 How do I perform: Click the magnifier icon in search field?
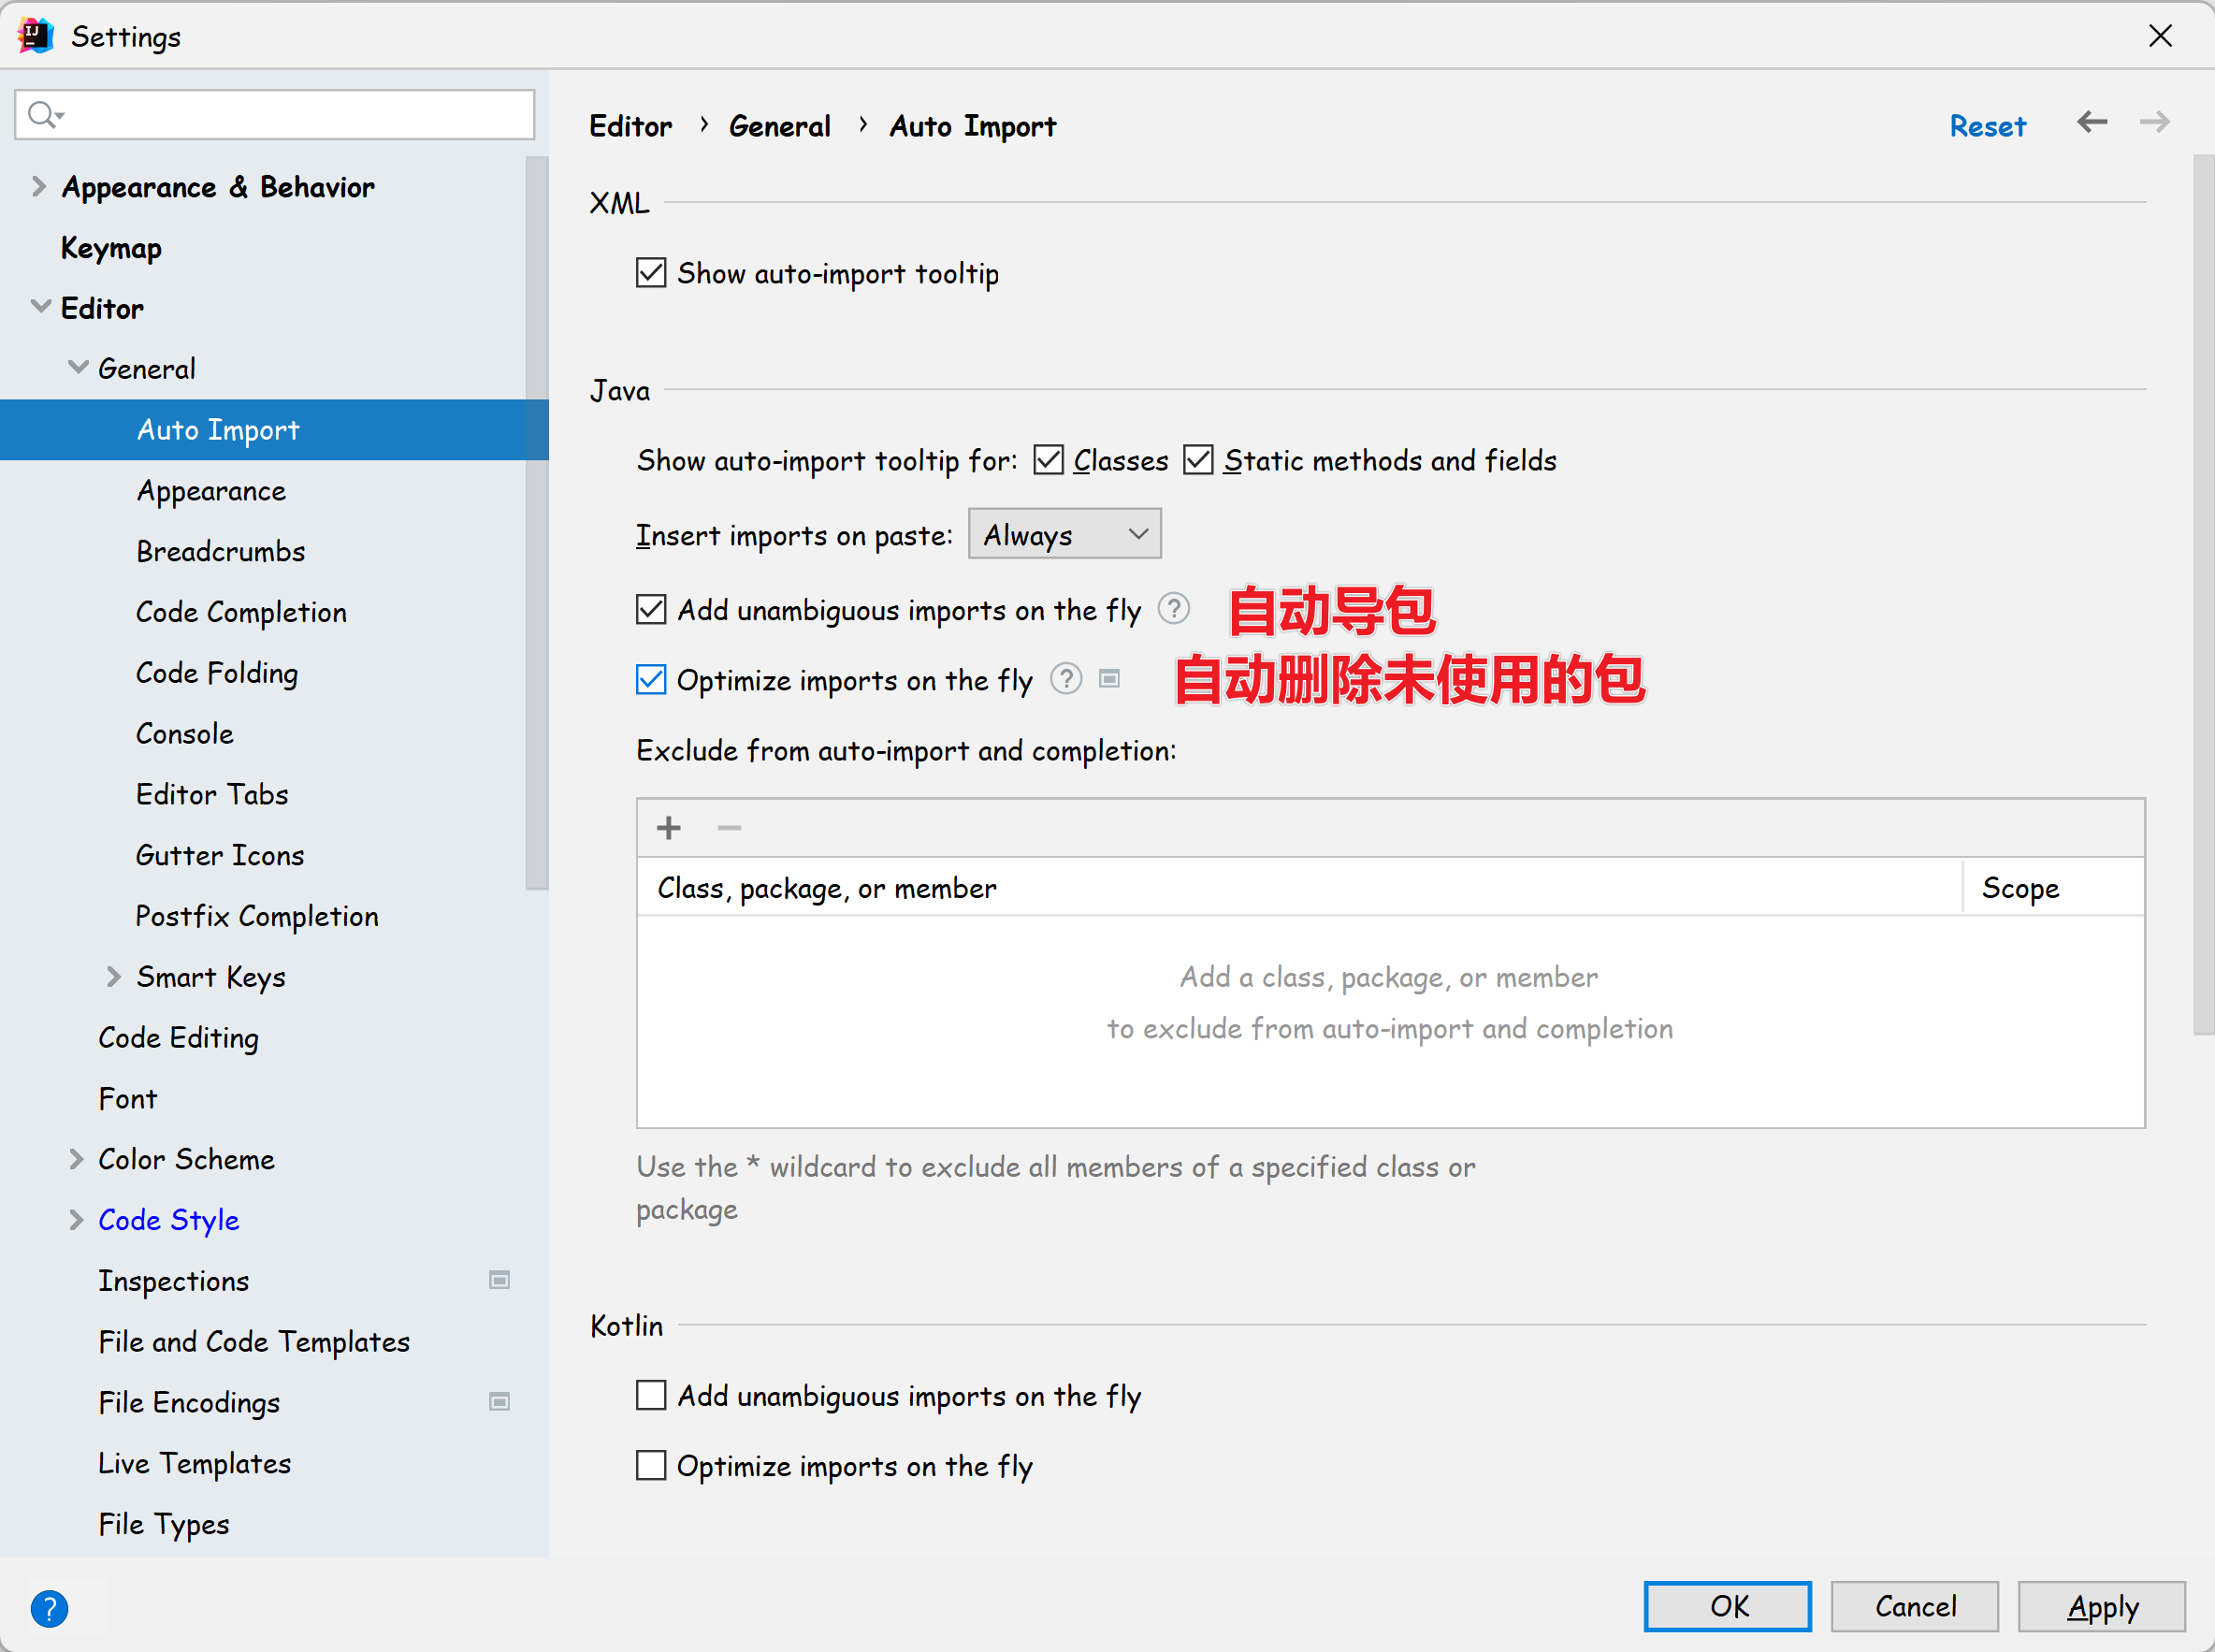click(x=42, y=115)
